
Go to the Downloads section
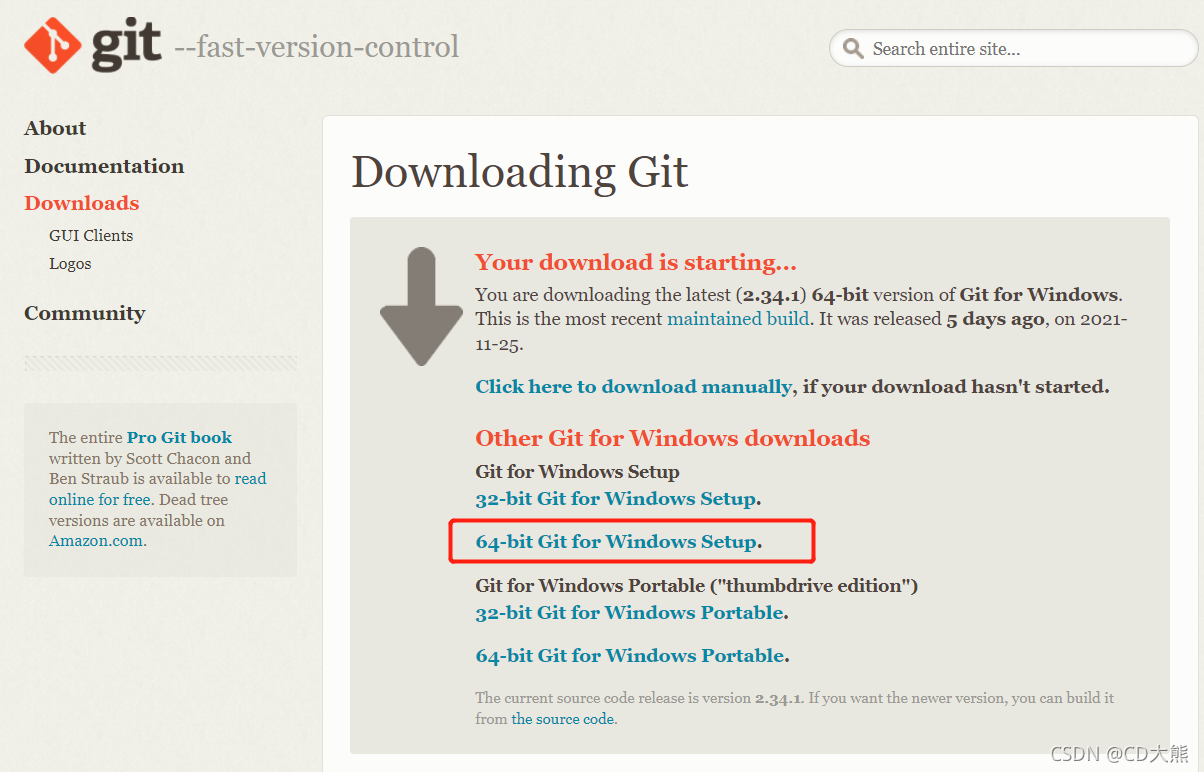pyautogui.click(x=82, y=203)
